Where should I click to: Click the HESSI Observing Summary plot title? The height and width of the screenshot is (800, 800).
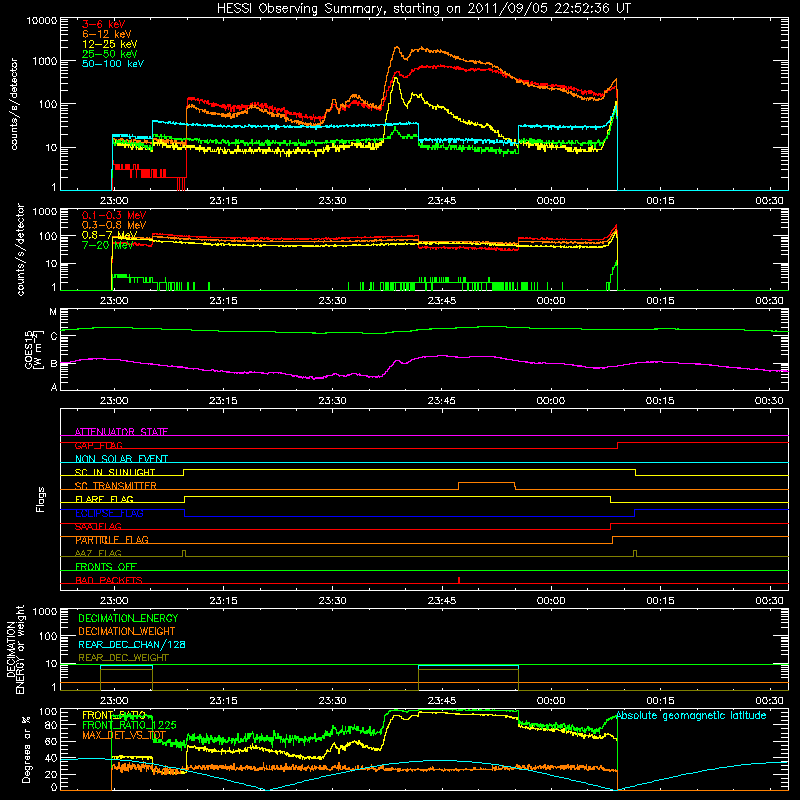coord(423,9)
